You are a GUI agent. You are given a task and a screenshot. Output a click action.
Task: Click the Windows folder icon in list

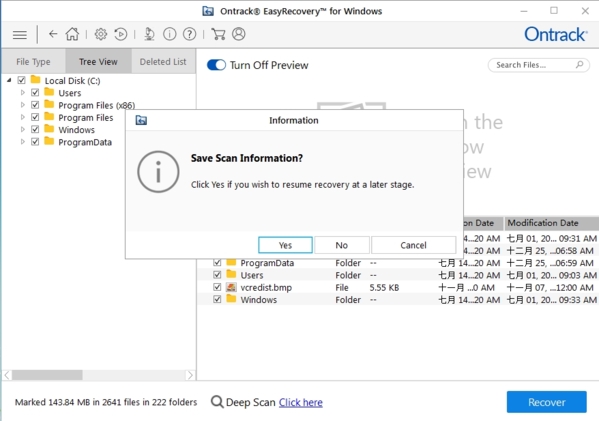[x=231, y=299]
